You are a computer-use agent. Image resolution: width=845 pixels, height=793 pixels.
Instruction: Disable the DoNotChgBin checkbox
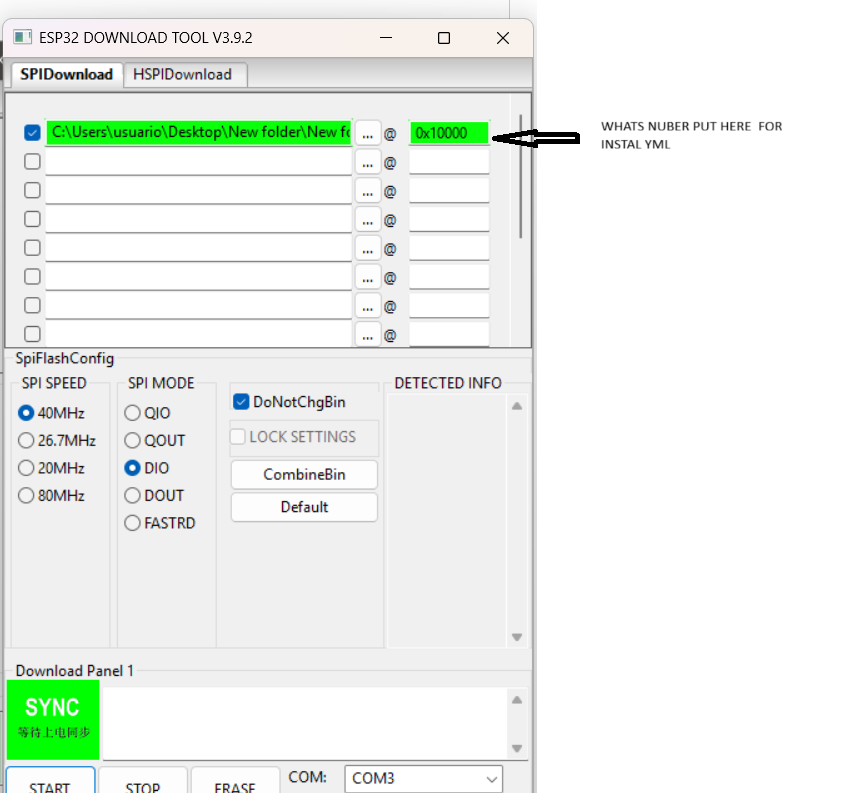(241, 402)
